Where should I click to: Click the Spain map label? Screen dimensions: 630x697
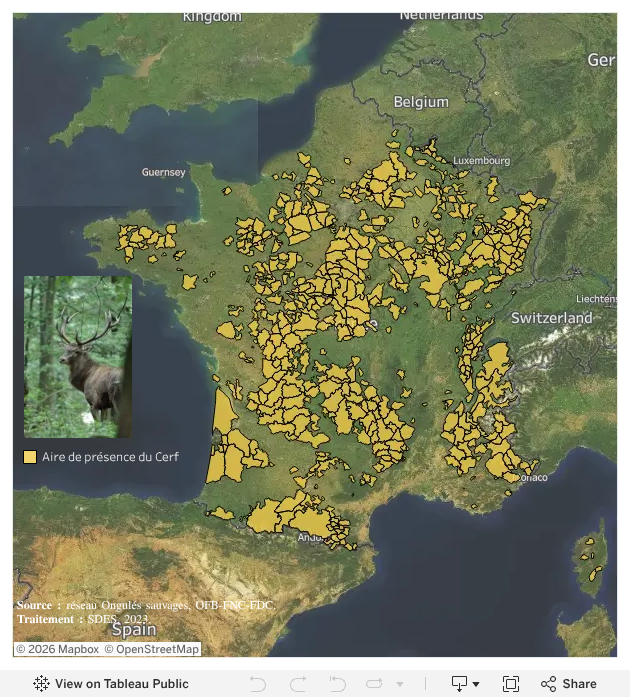coord(134,629)
